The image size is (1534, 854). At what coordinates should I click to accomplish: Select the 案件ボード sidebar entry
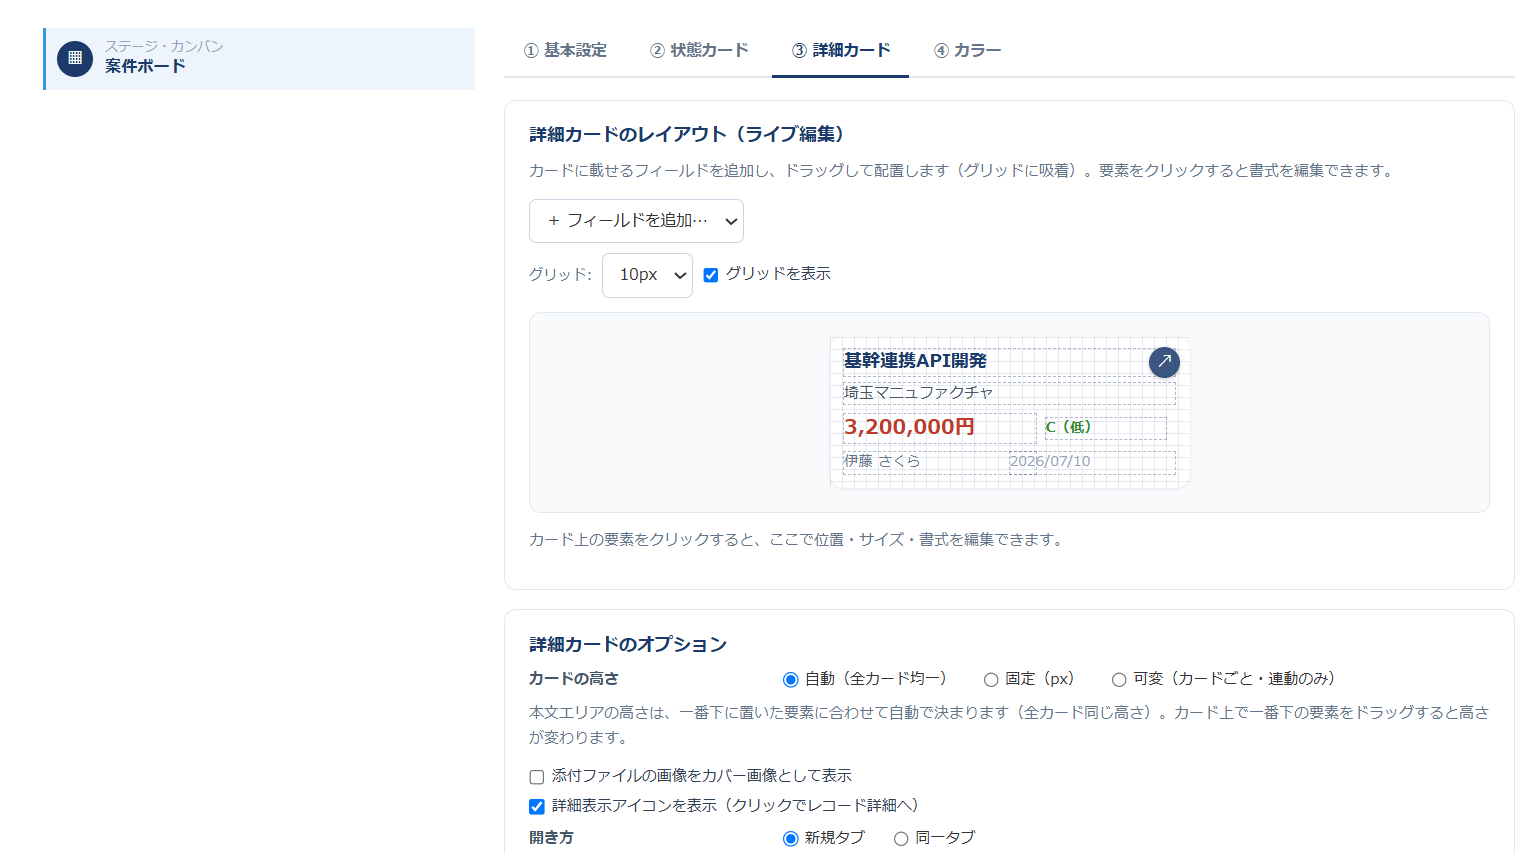coord(260,59)
